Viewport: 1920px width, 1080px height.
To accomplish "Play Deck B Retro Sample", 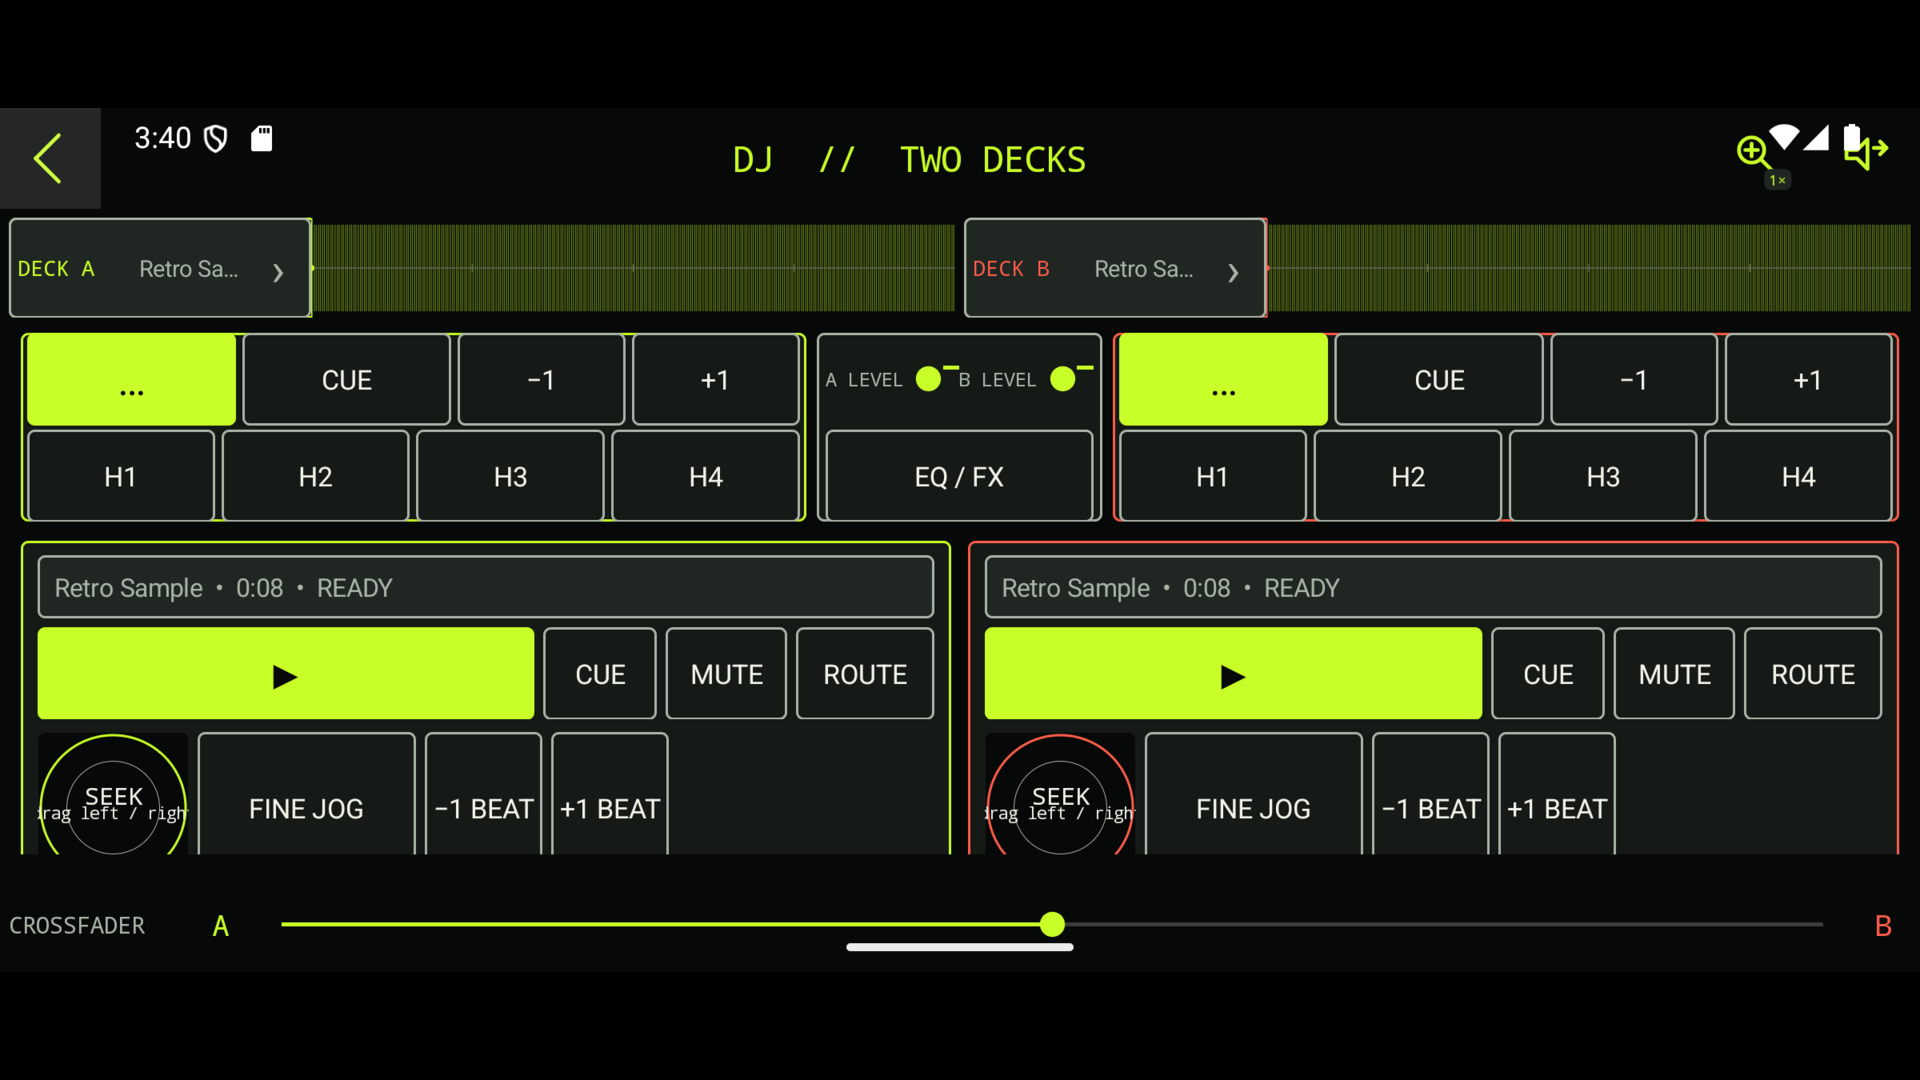I will (1233, 674).
